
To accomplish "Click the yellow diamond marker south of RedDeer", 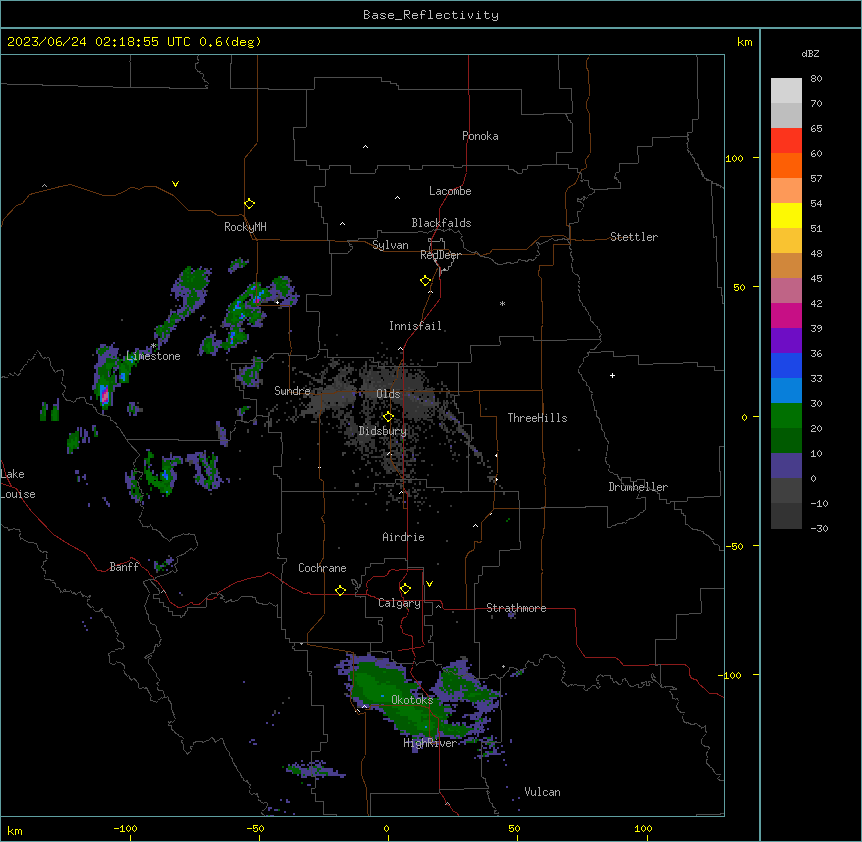I will (426, 281).
